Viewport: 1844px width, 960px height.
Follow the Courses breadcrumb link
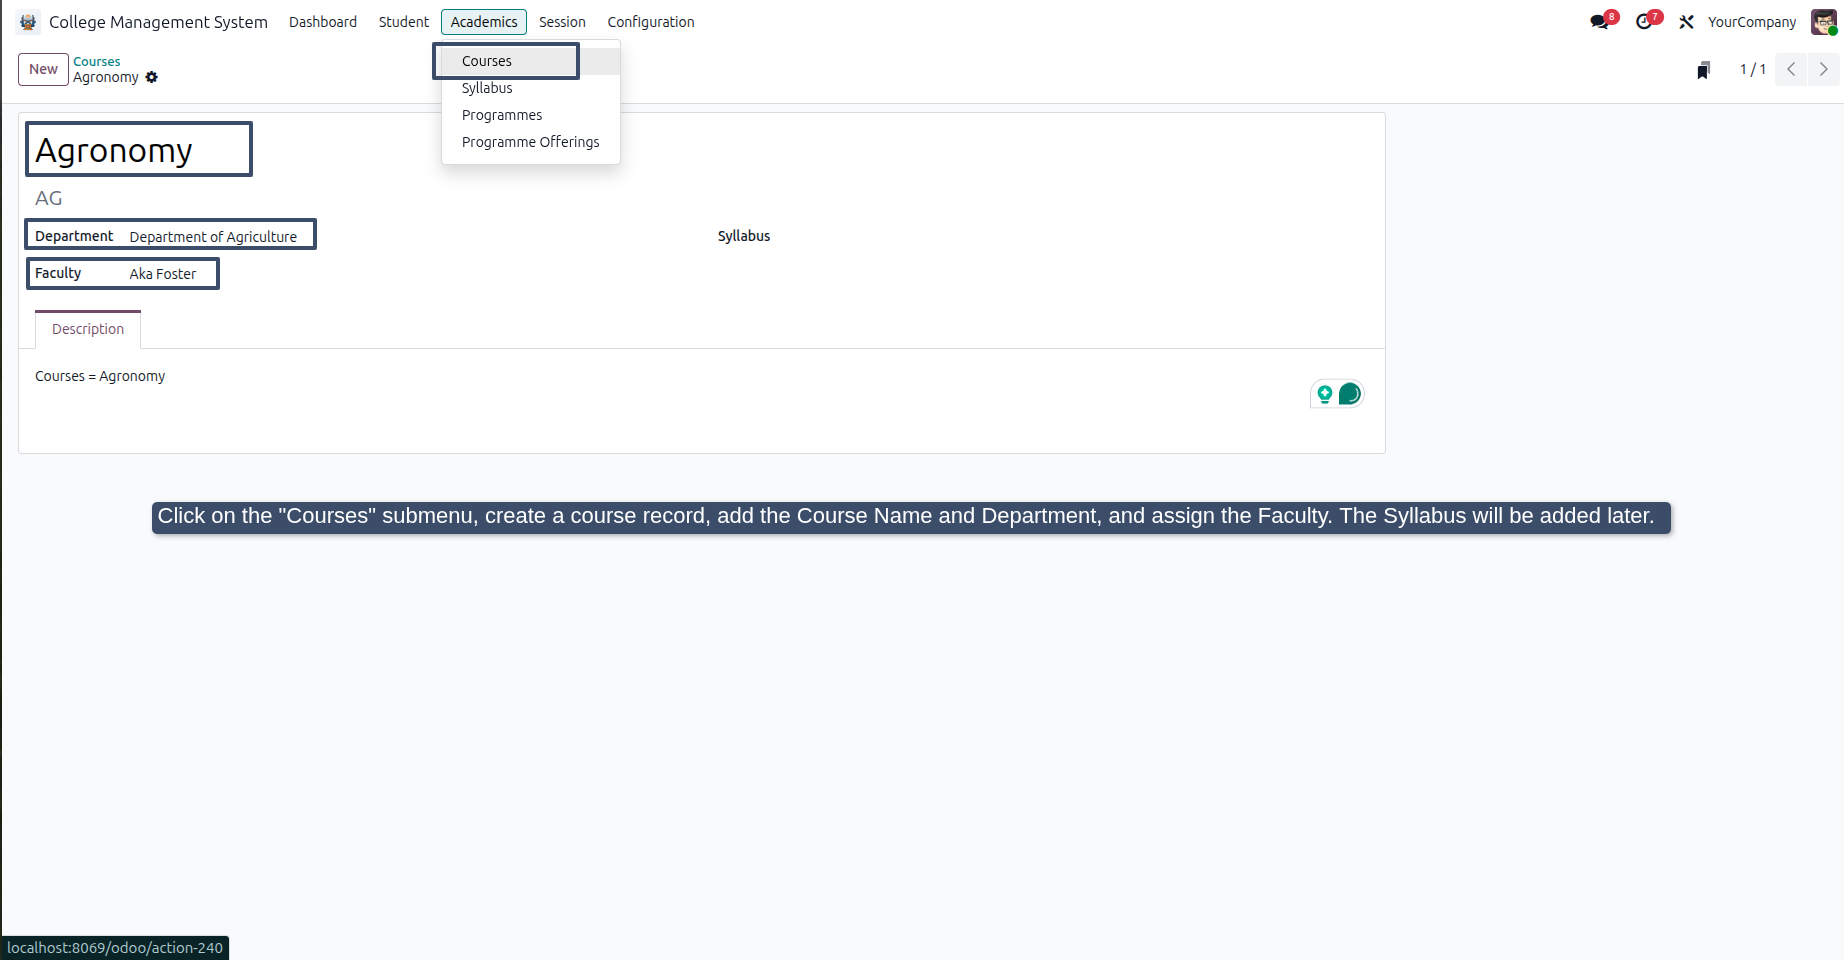(x=97, y=62)
